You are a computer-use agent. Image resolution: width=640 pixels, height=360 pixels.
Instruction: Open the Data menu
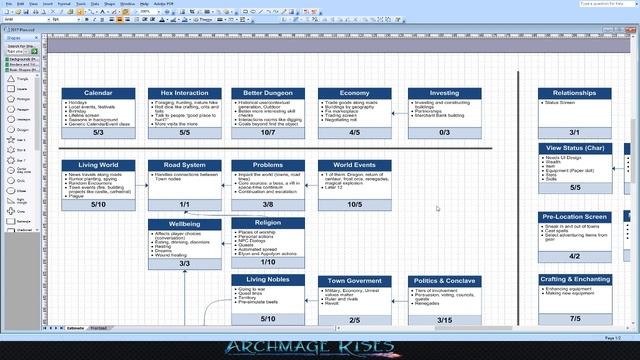click(95, 4)
